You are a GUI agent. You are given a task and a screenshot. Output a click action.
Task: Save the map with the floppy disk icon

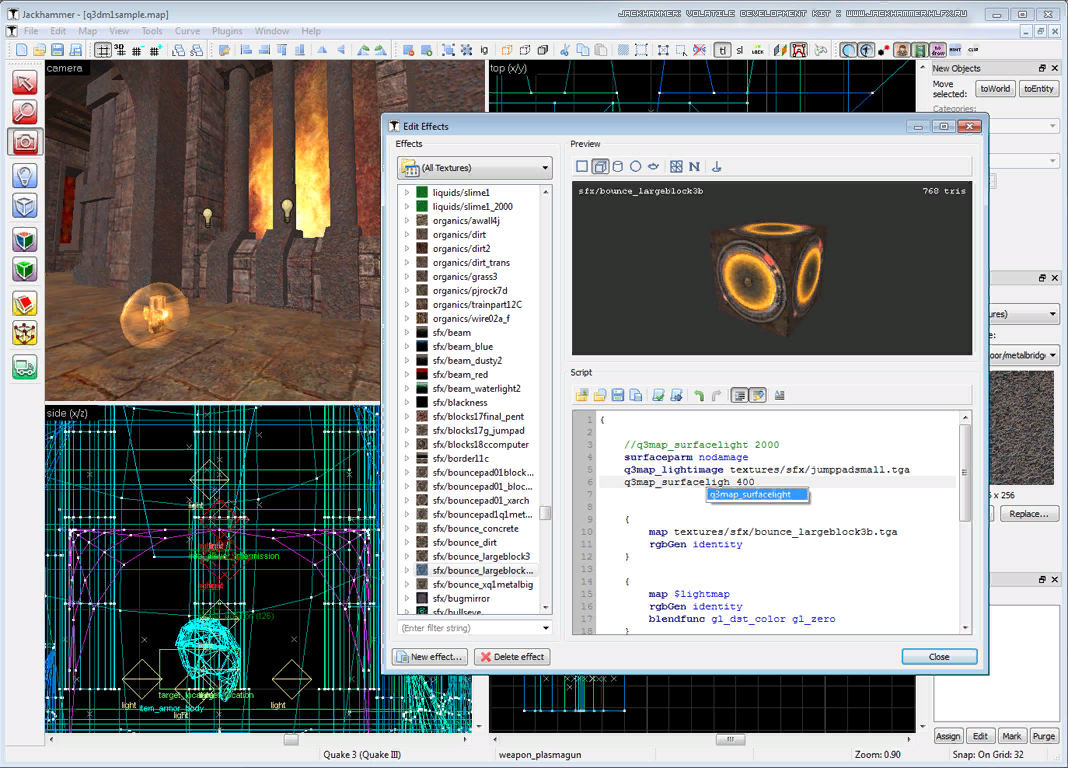pyautogui.click(x=57, y=50)
